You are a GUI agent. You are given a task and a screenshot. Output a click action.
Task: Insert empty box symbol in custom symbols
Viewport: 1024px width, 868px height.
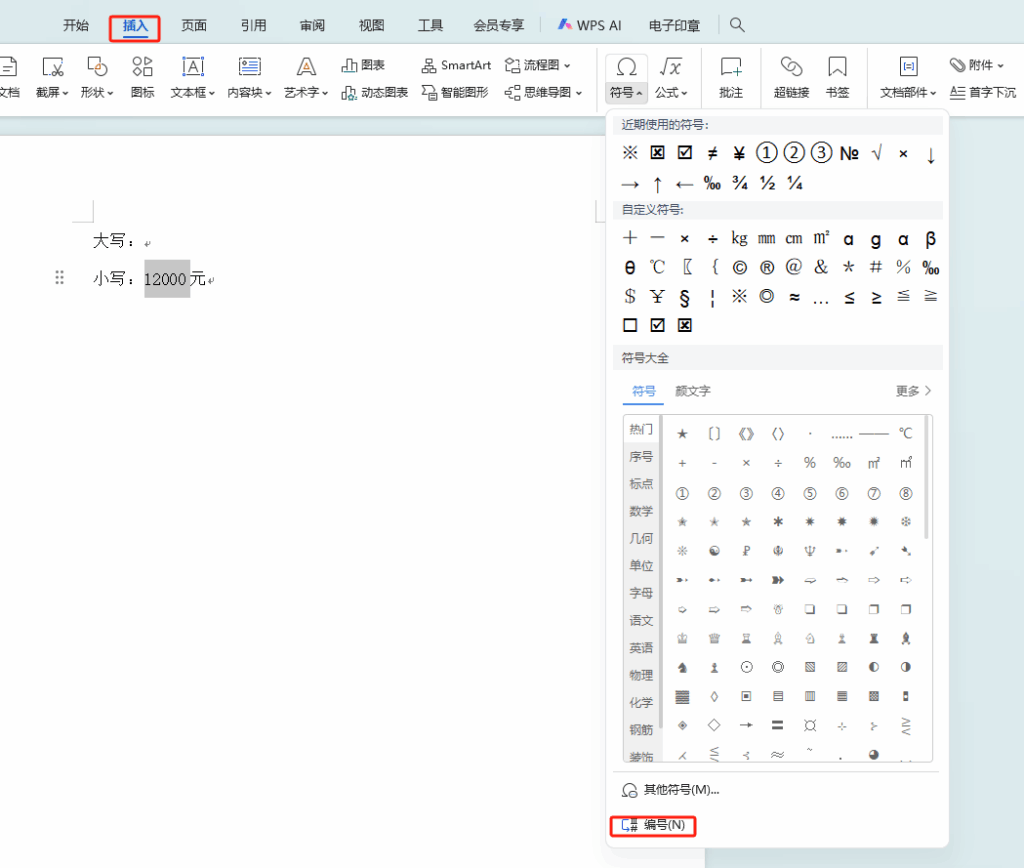(x=630, y=325)
